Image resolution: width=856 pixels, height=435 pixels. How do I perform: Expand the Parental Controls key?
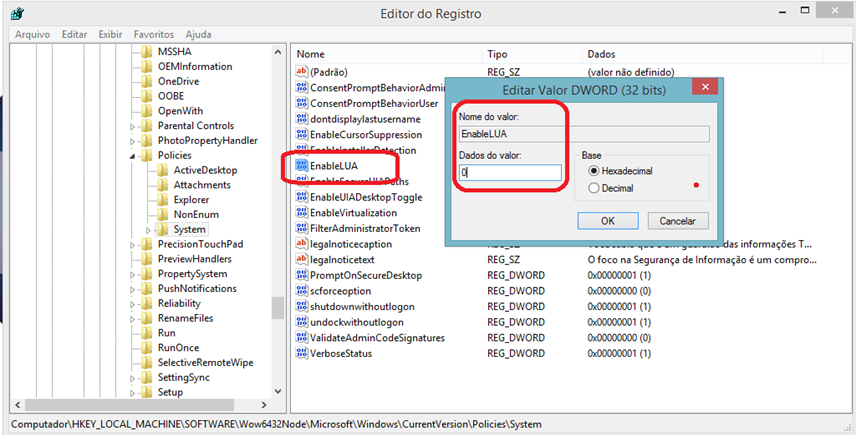coord(133,127)
